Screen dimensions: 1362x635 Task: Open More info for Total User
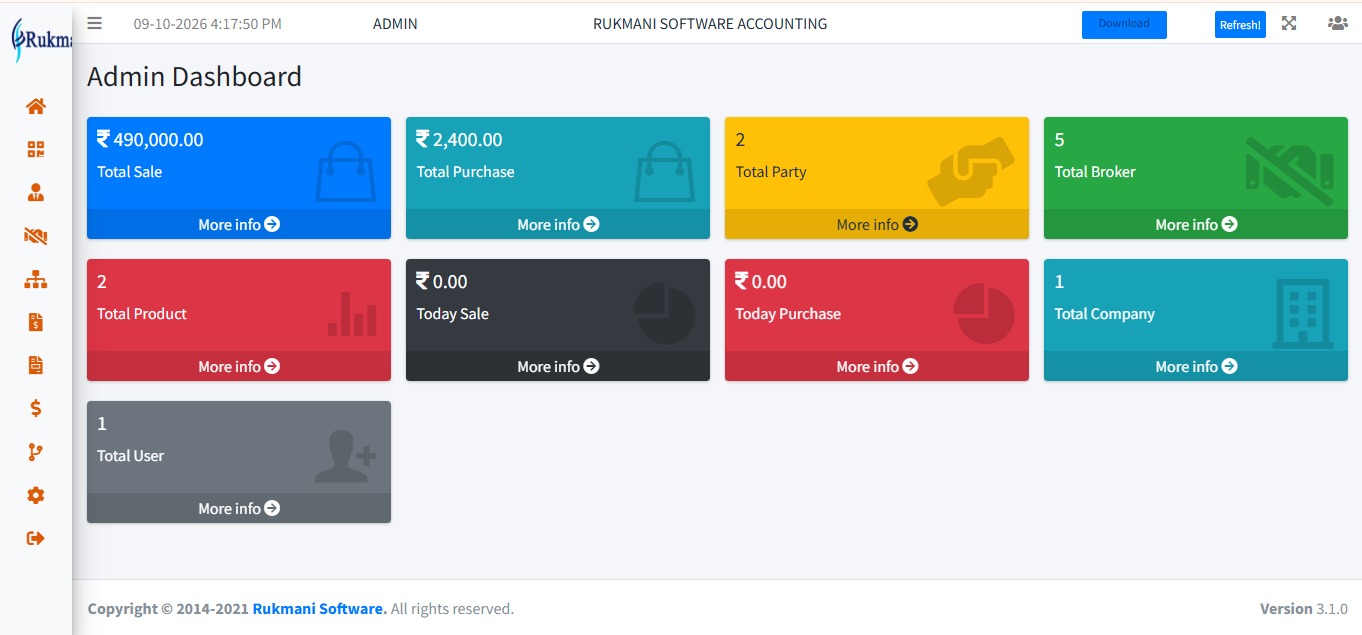click(239, 508)
